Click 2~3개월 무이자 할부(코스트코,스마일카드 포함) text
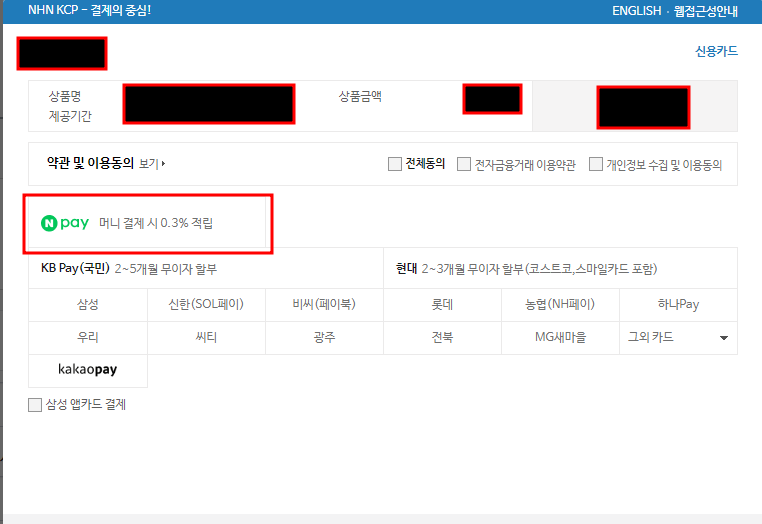Screen dimensions: 762x524 click(539, 269)
